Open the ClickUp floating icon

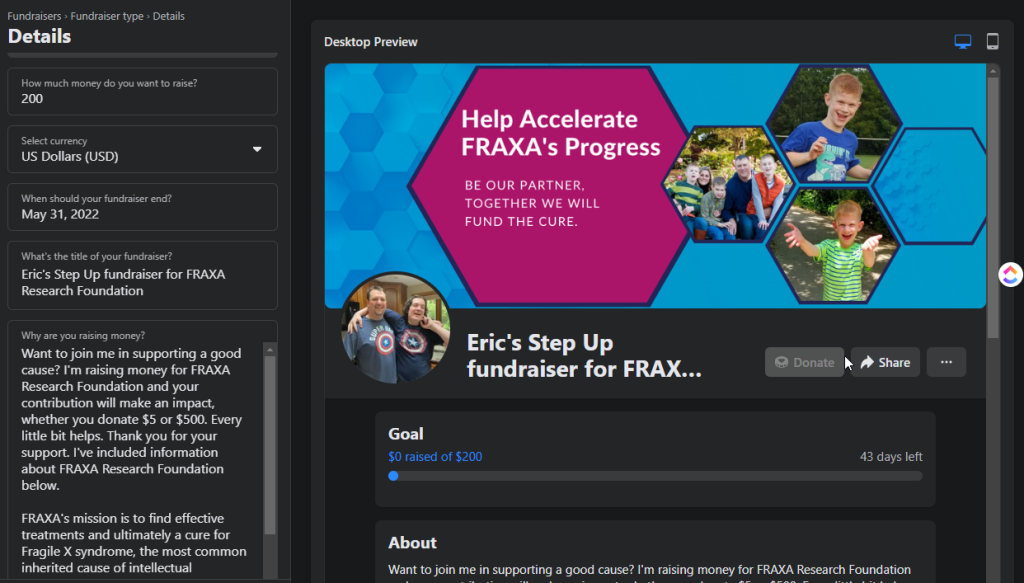(x=1010, y=274)
